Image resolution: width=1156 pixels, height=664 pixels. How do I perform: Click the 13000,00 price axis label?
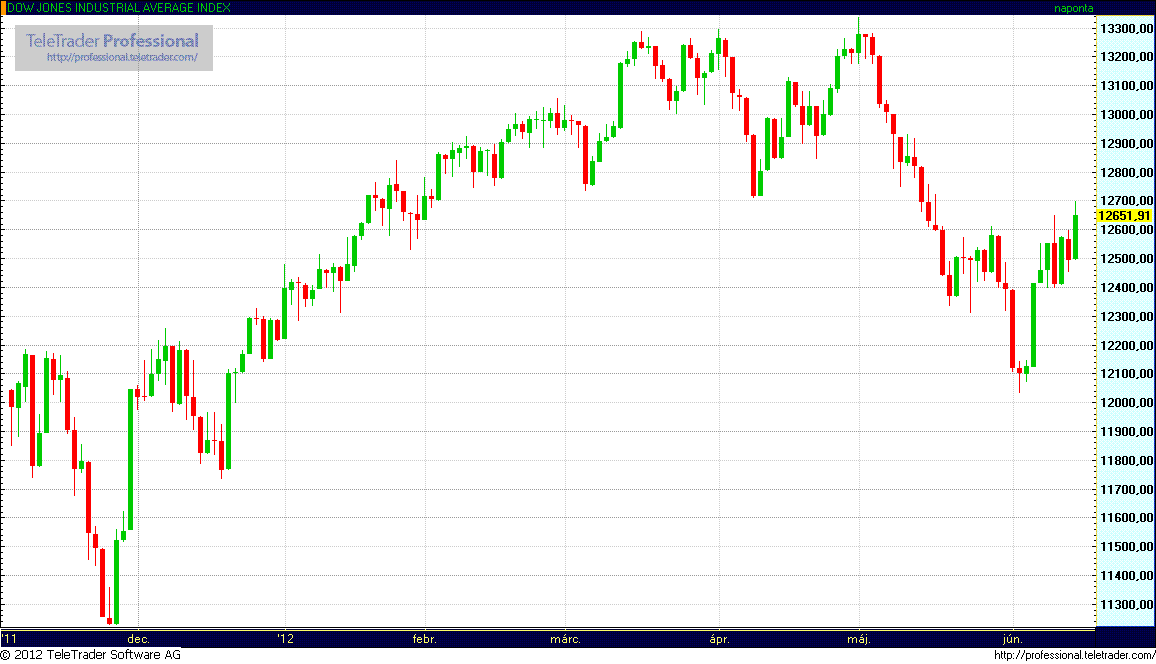(1126, 115)
